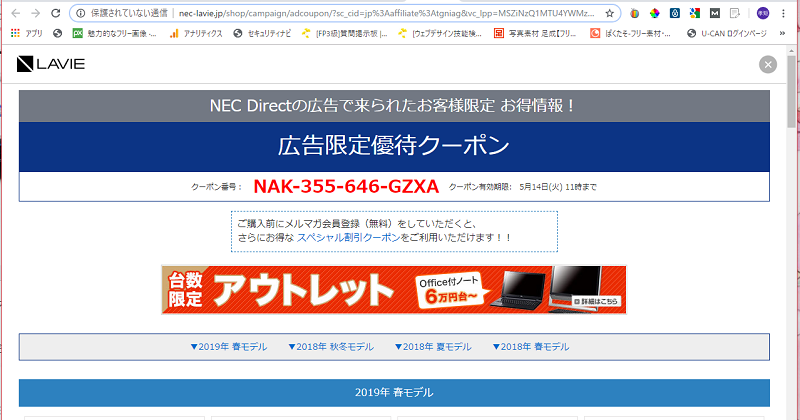Click the first extension icon after the star
The height and width of the screenshot is (420, 800).
pyautogui.click(x=634, y=13)
